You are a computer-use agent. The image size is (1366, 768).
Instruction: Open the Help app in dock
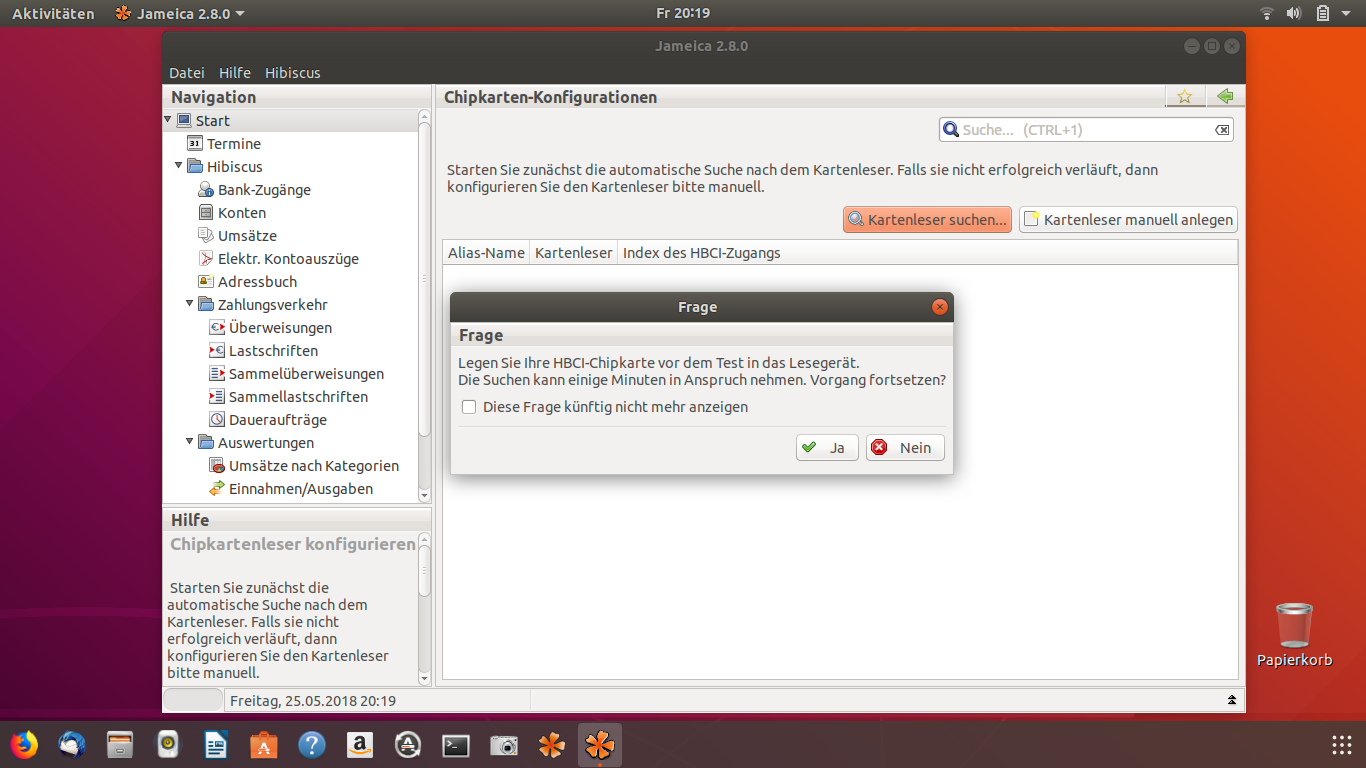click(x=312, y=745)
